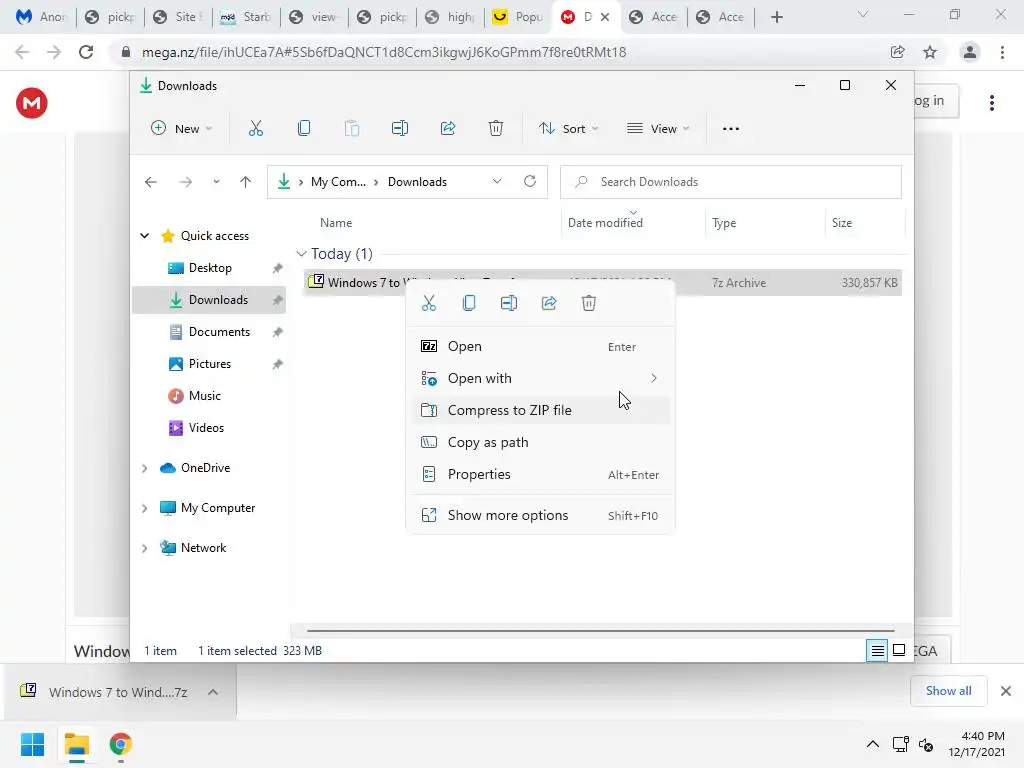1024x768 pixels.
Task: Switch to large thumbnails view icon in status bar
Action: 899,650
